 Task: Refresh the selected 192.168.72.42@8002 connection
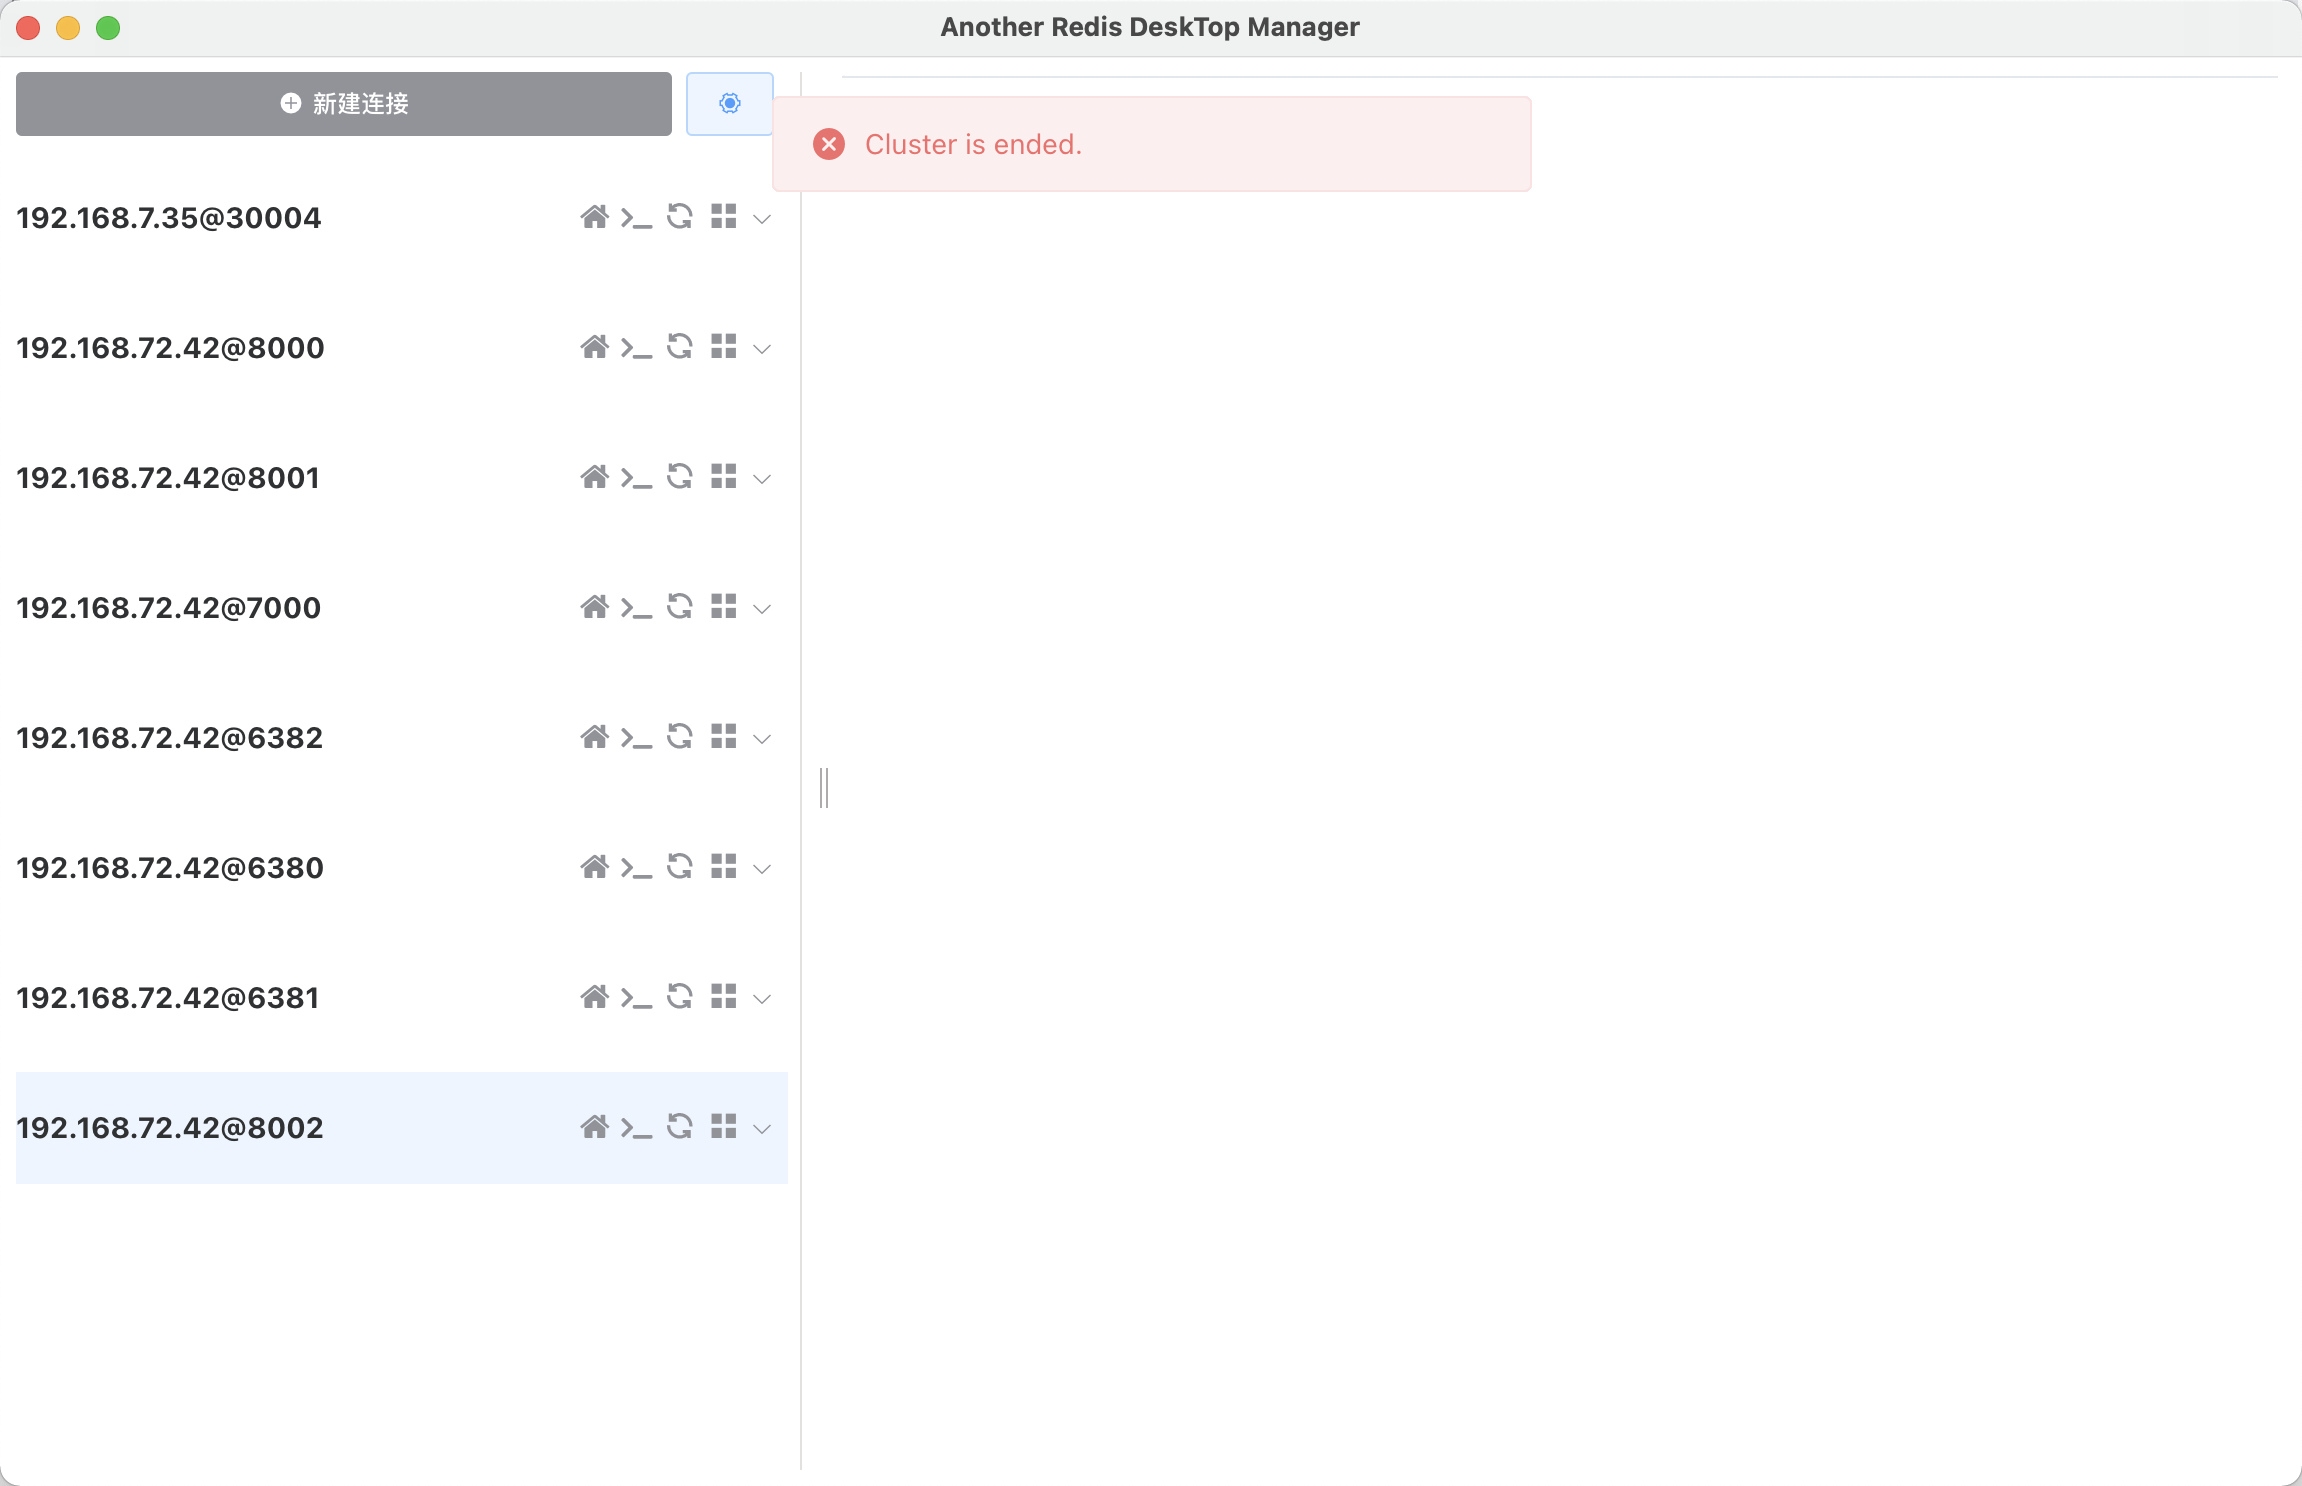click(x=679, y=1127)
